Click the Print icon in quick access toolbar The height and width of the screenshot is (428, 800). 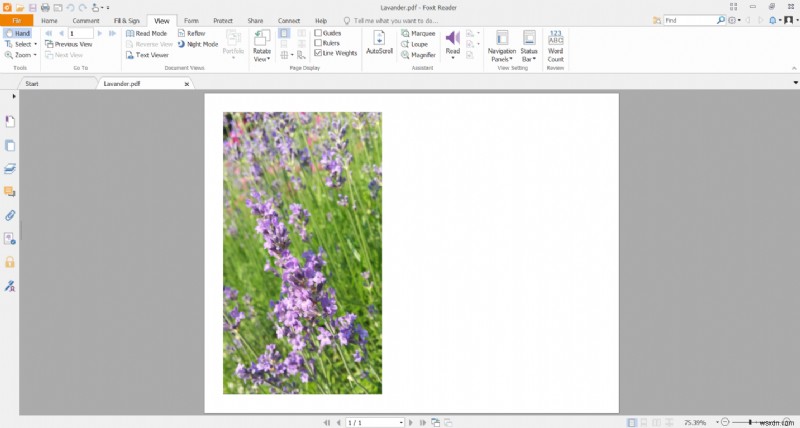[x=45, y=8]
